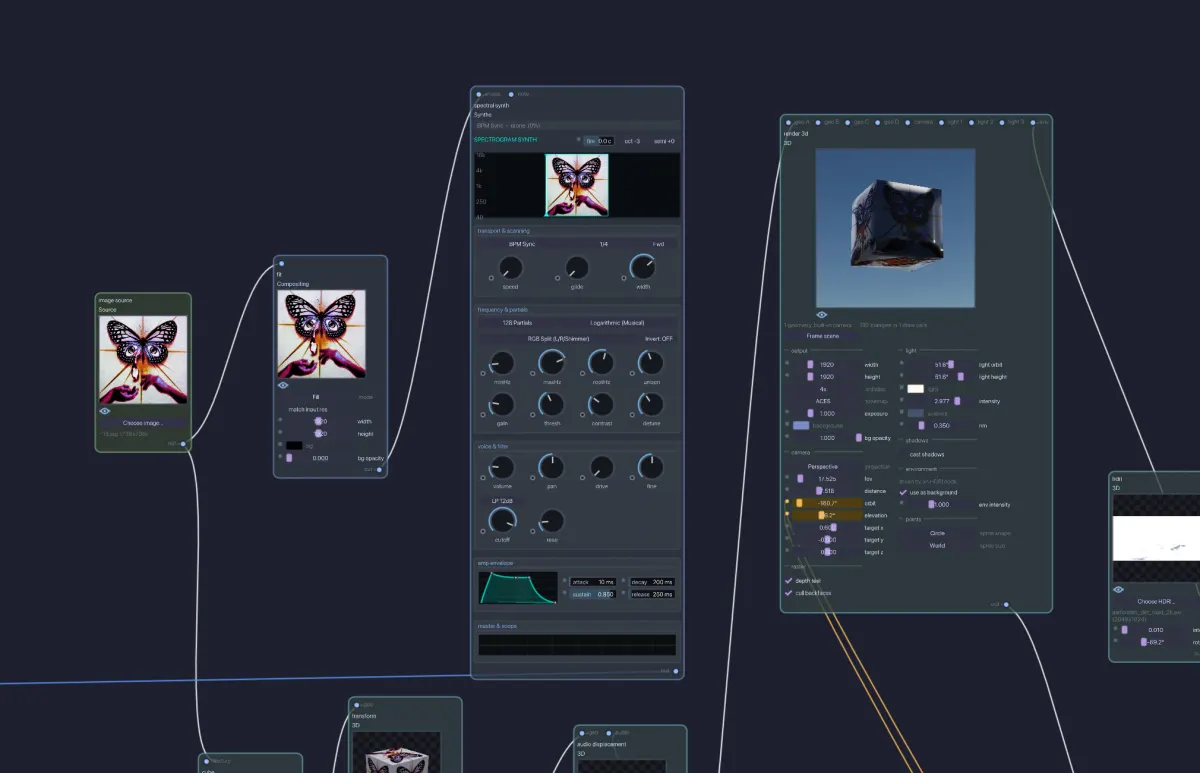
Task: Click the reso knob
Action: 551,520
